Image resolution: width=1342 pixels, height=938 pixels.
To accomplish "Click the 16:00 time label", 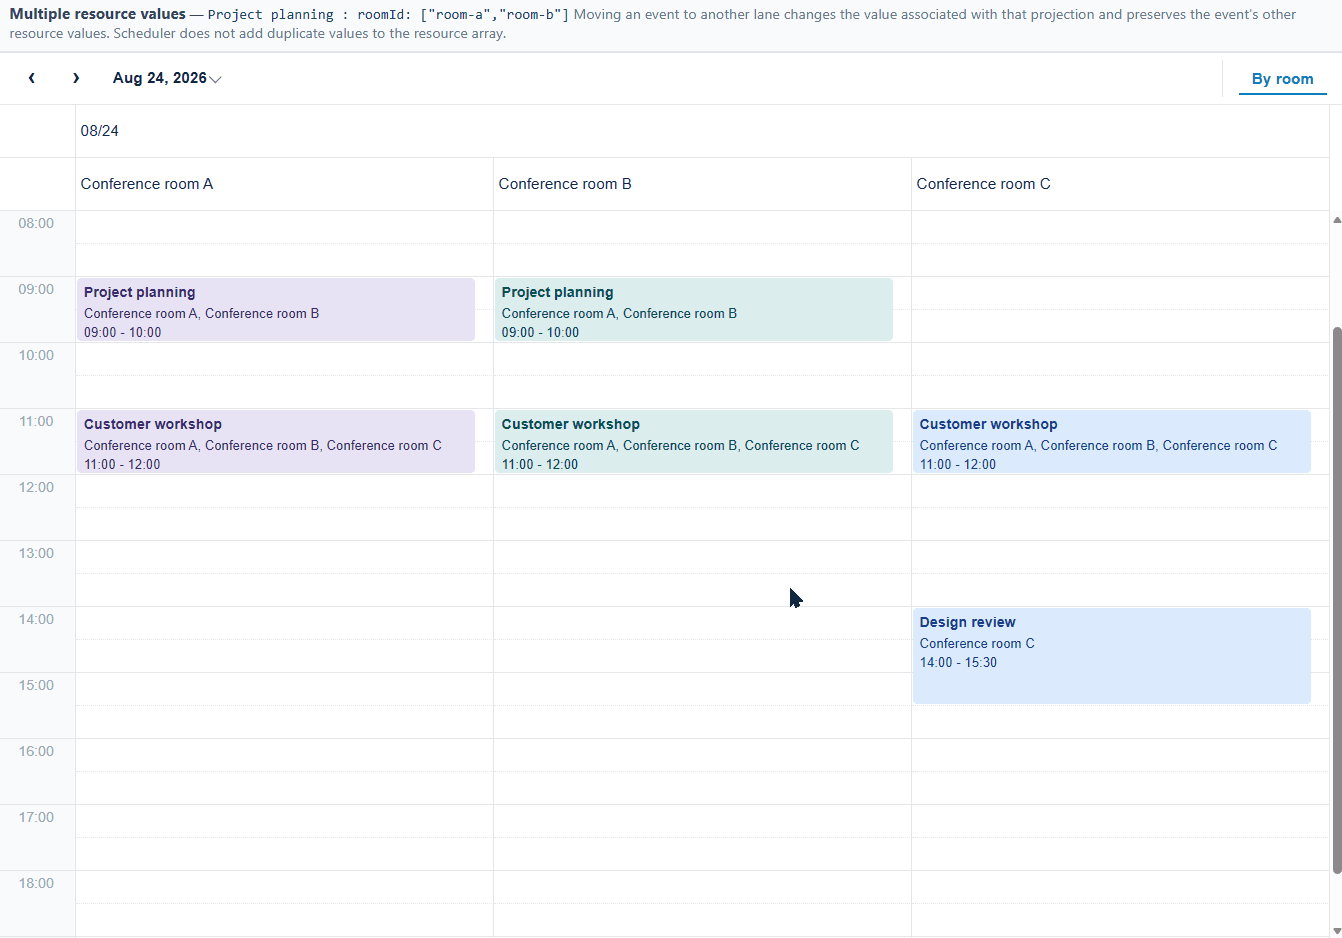I will coord(36,751).
